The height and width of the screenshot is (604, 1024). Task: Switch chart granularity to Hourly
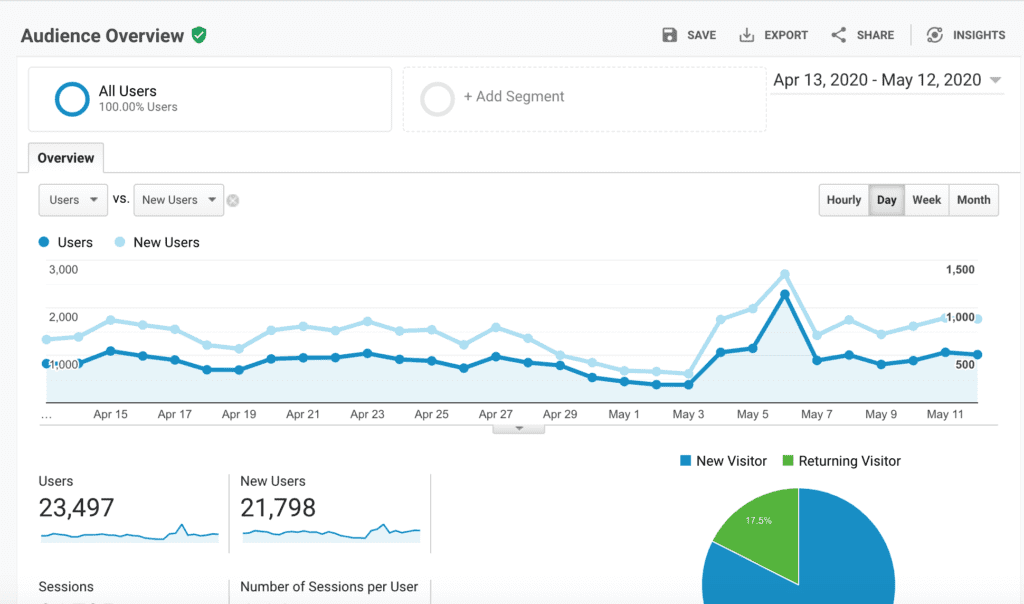pyautogui.click(x=844, y=200)
